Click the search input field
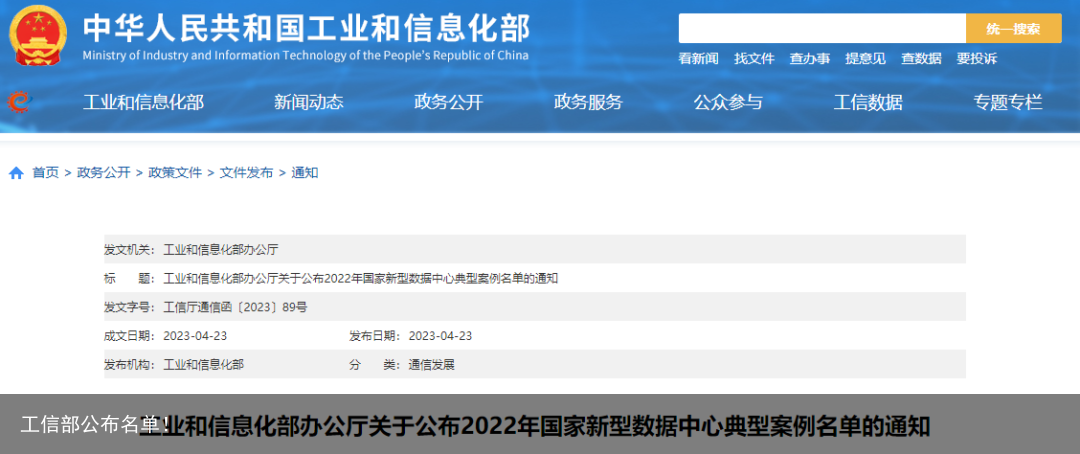The width and height of the screenshot is (1080, 454). (x=822, y=28)
